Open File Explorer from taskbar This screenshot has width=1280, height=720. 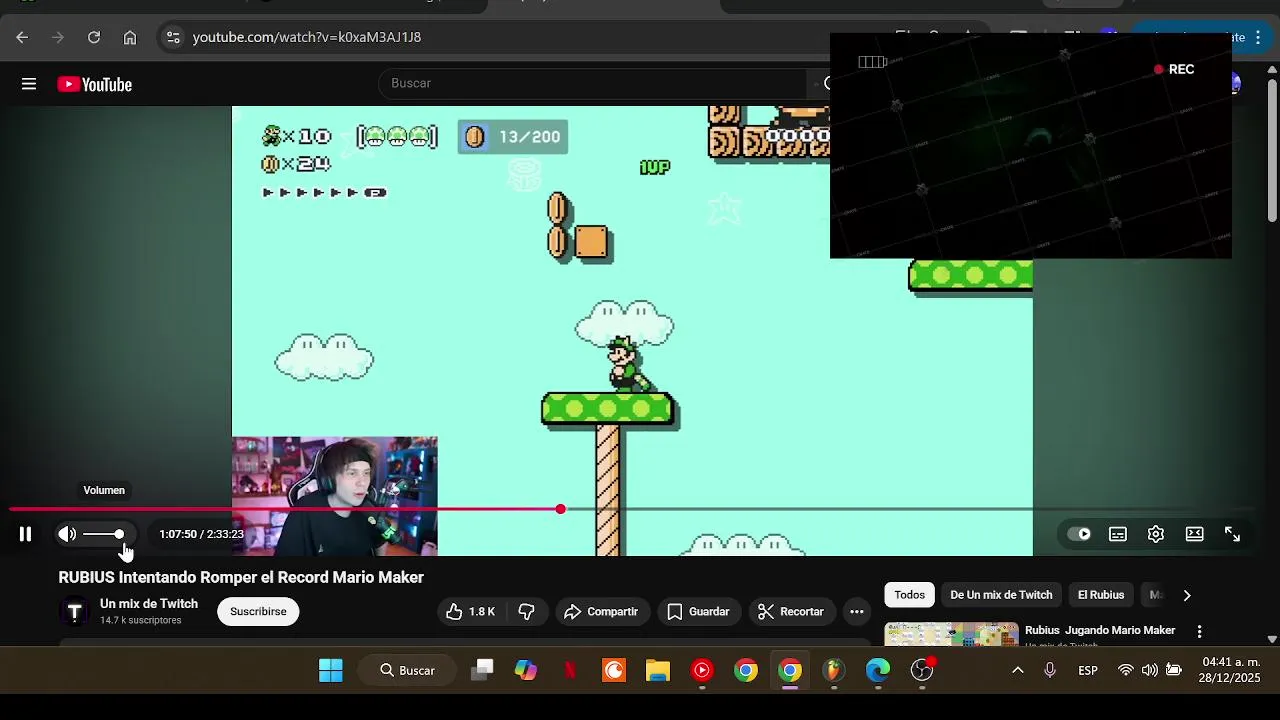point(658,670)
